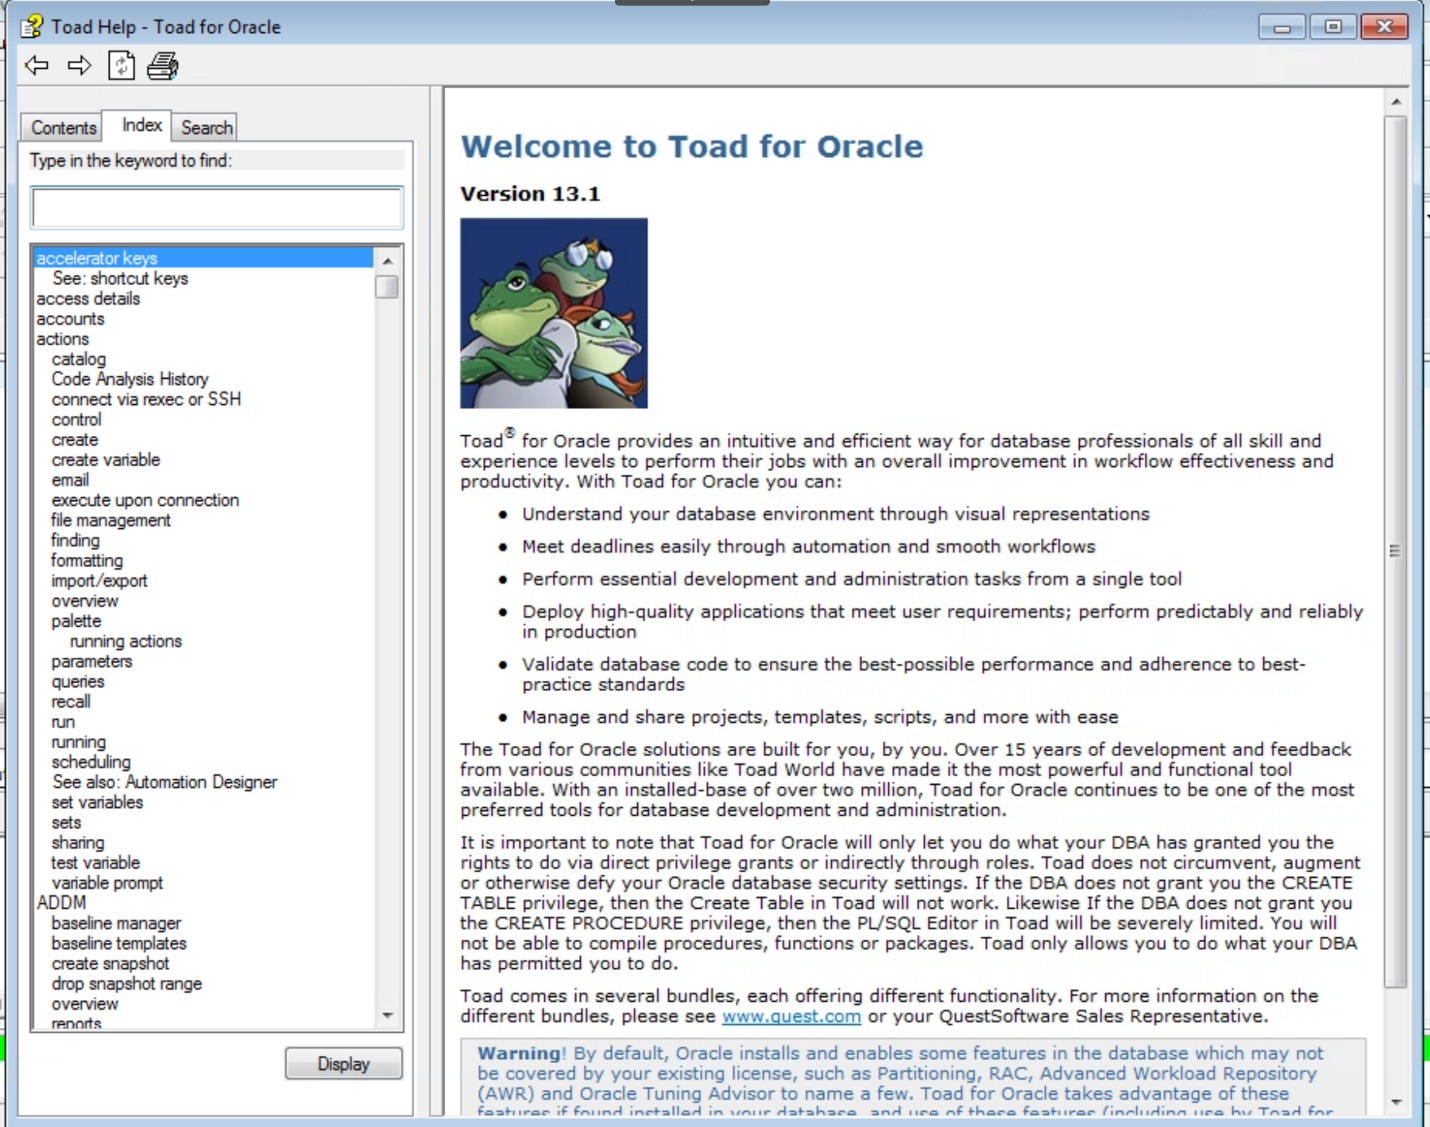Select 'sets' index entry

coord(67,823)
